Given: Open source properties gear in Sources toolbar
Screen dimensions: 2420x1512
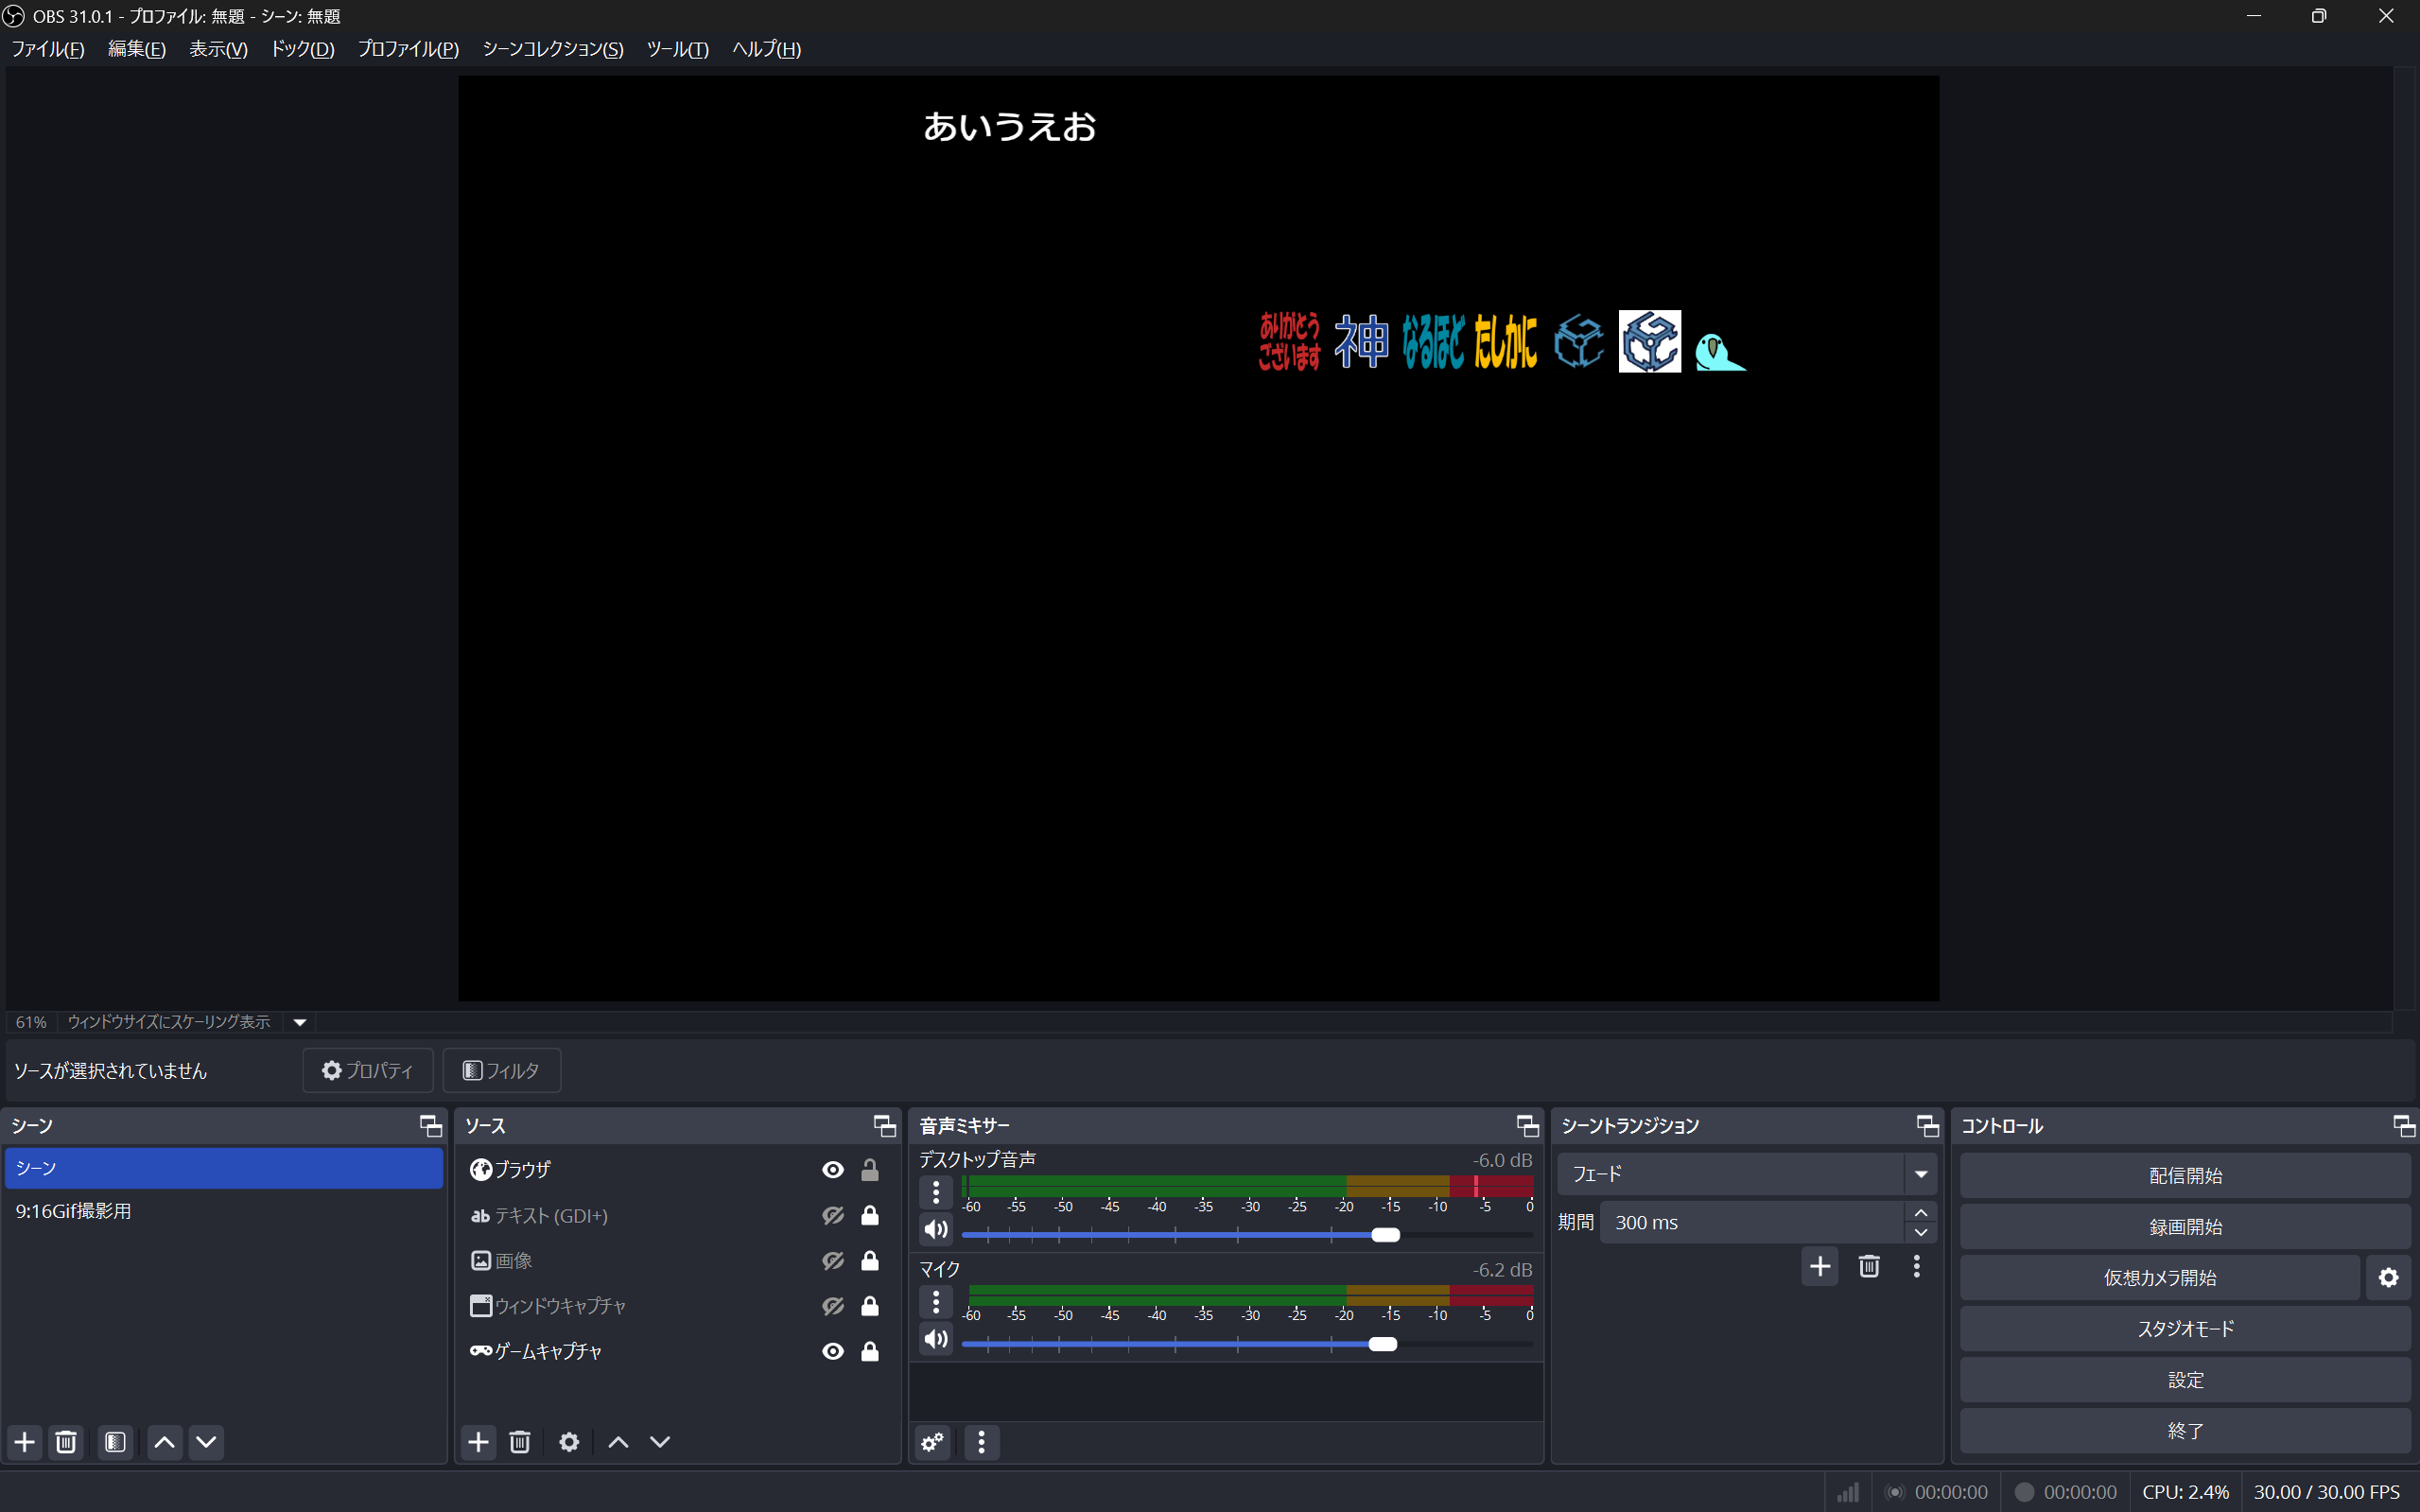Looking at the screenshot, I should click(569, 1442).
